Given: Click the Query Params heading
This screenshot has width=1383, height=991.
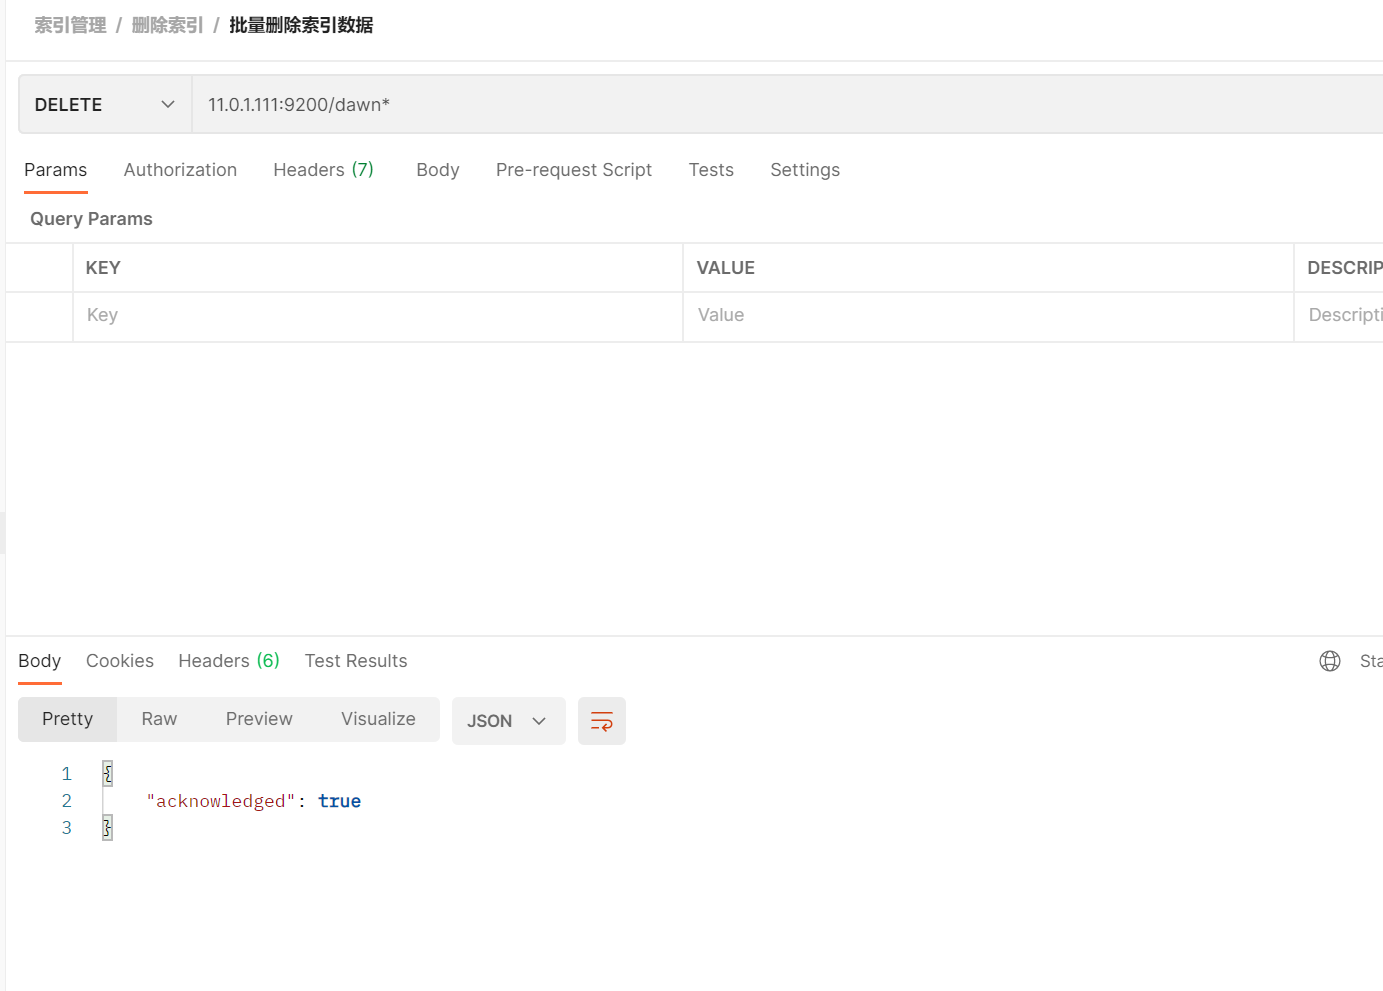Looking at the screenshot, I should 91,219.
